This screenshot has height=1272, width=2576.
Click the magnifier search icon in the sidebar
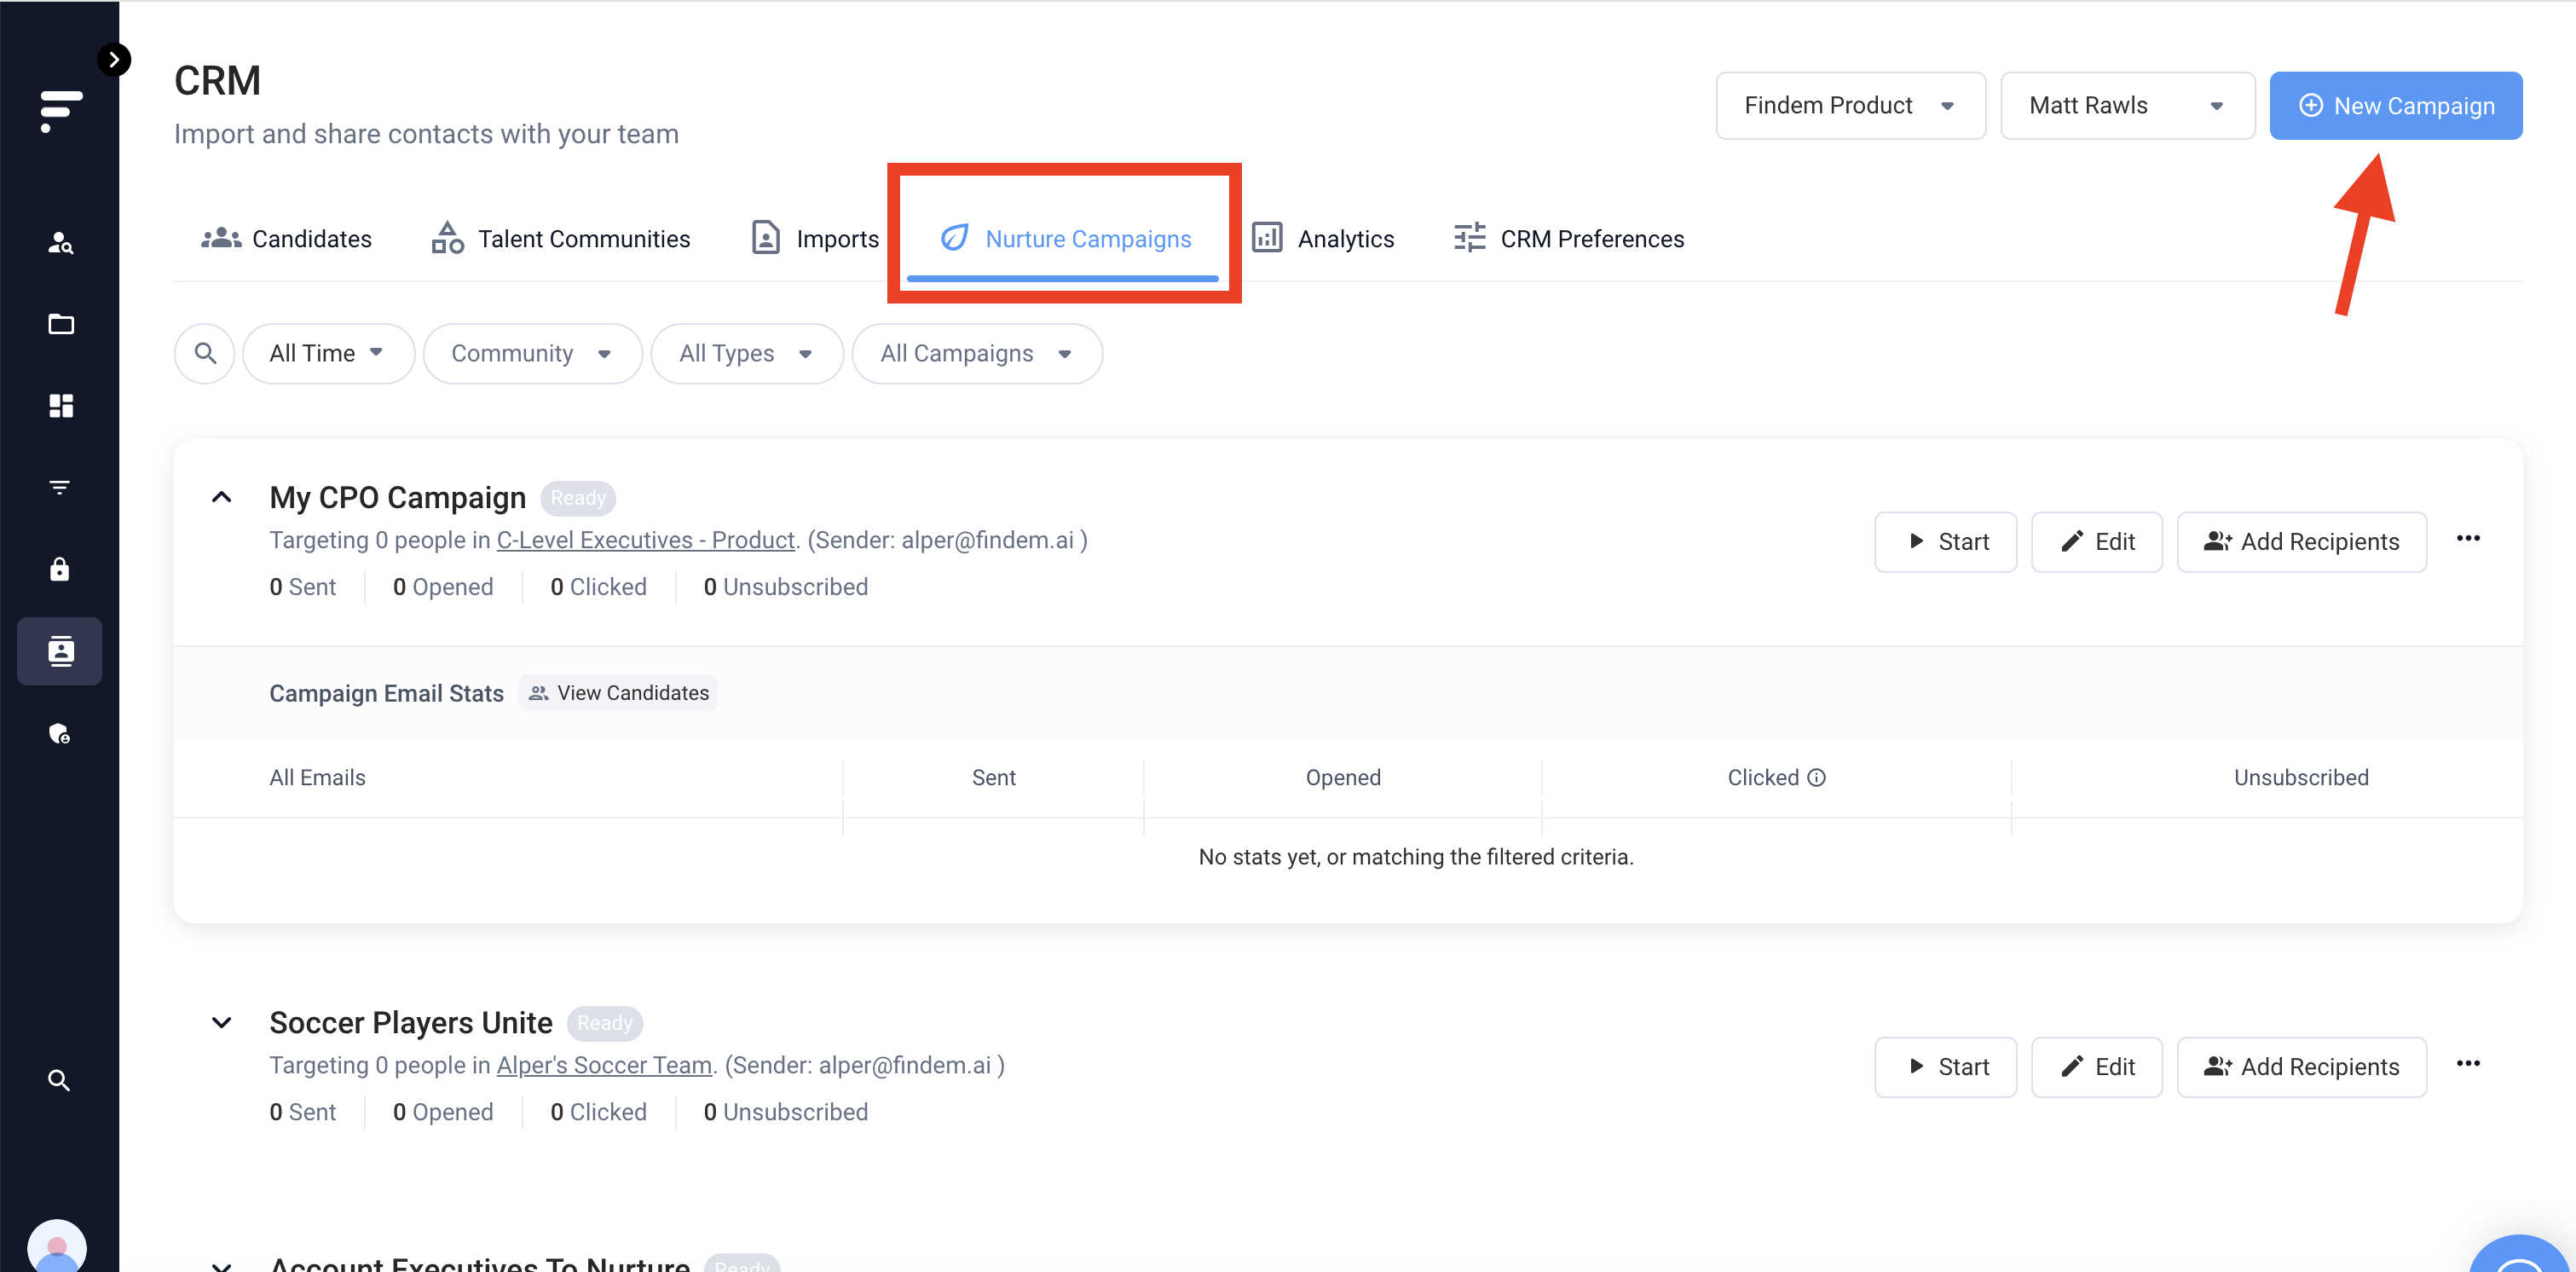click(60, 1080)
